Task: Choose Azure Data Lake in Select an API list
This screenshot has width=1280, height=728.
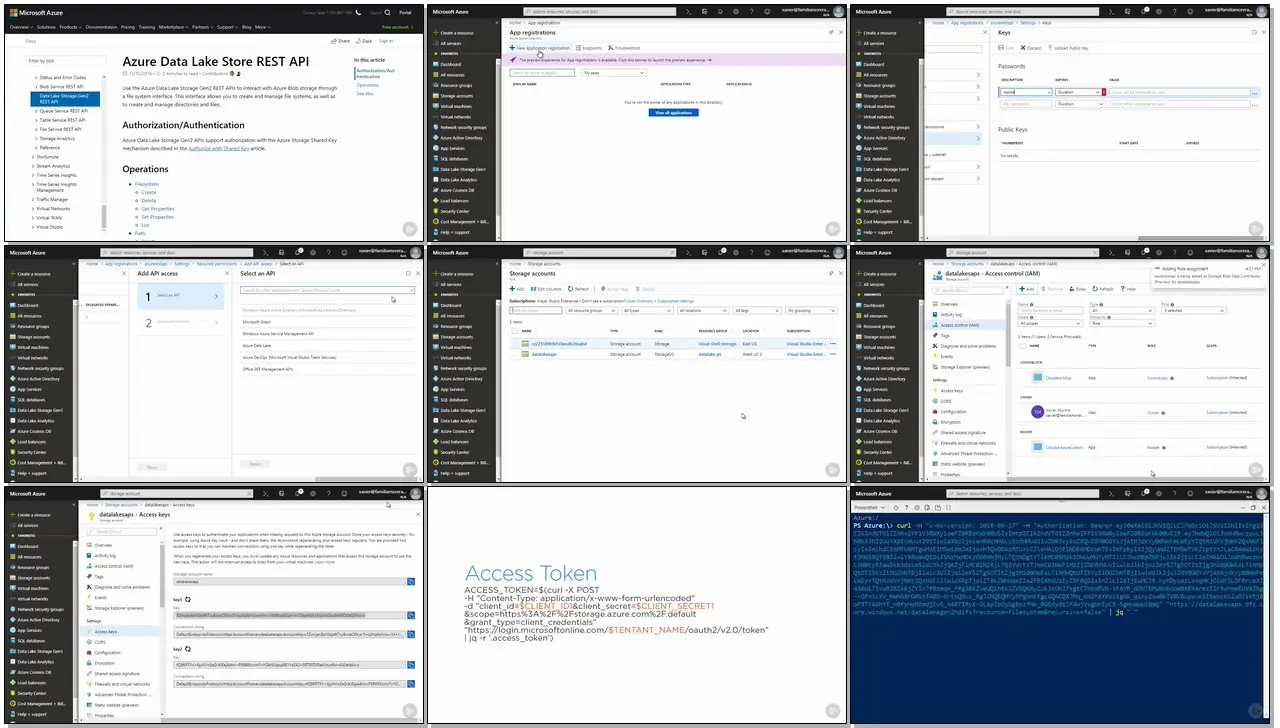Action: point(258,344)
